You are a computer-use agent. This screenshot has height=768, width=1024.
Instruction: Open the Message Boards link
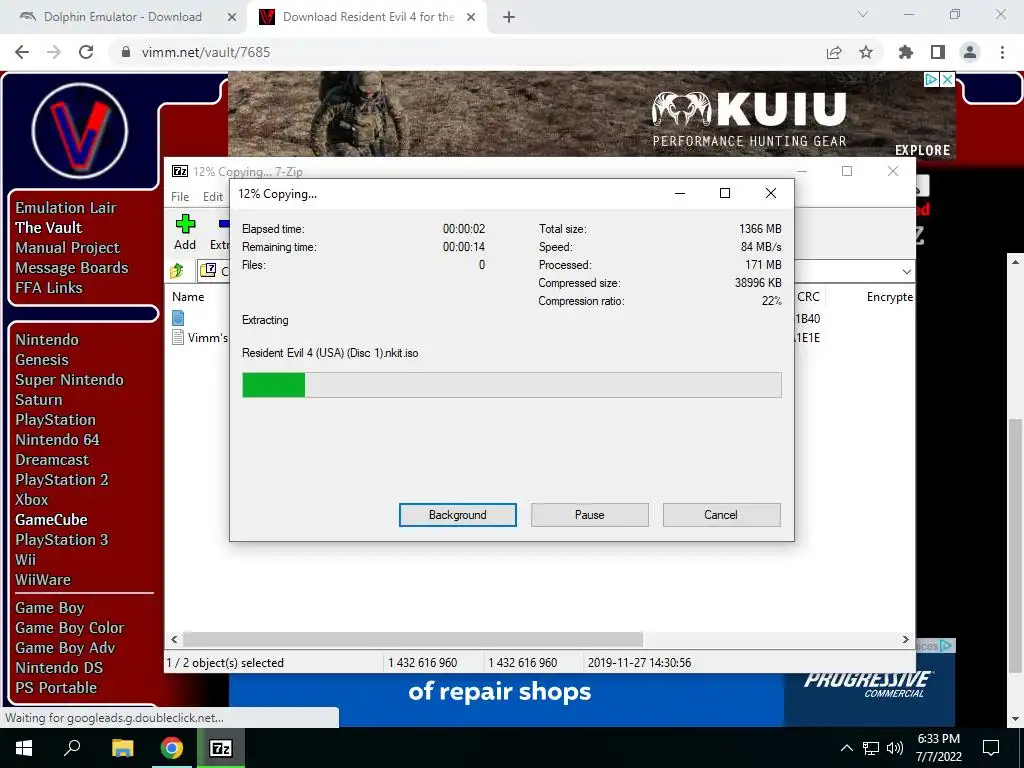(72, 268)
